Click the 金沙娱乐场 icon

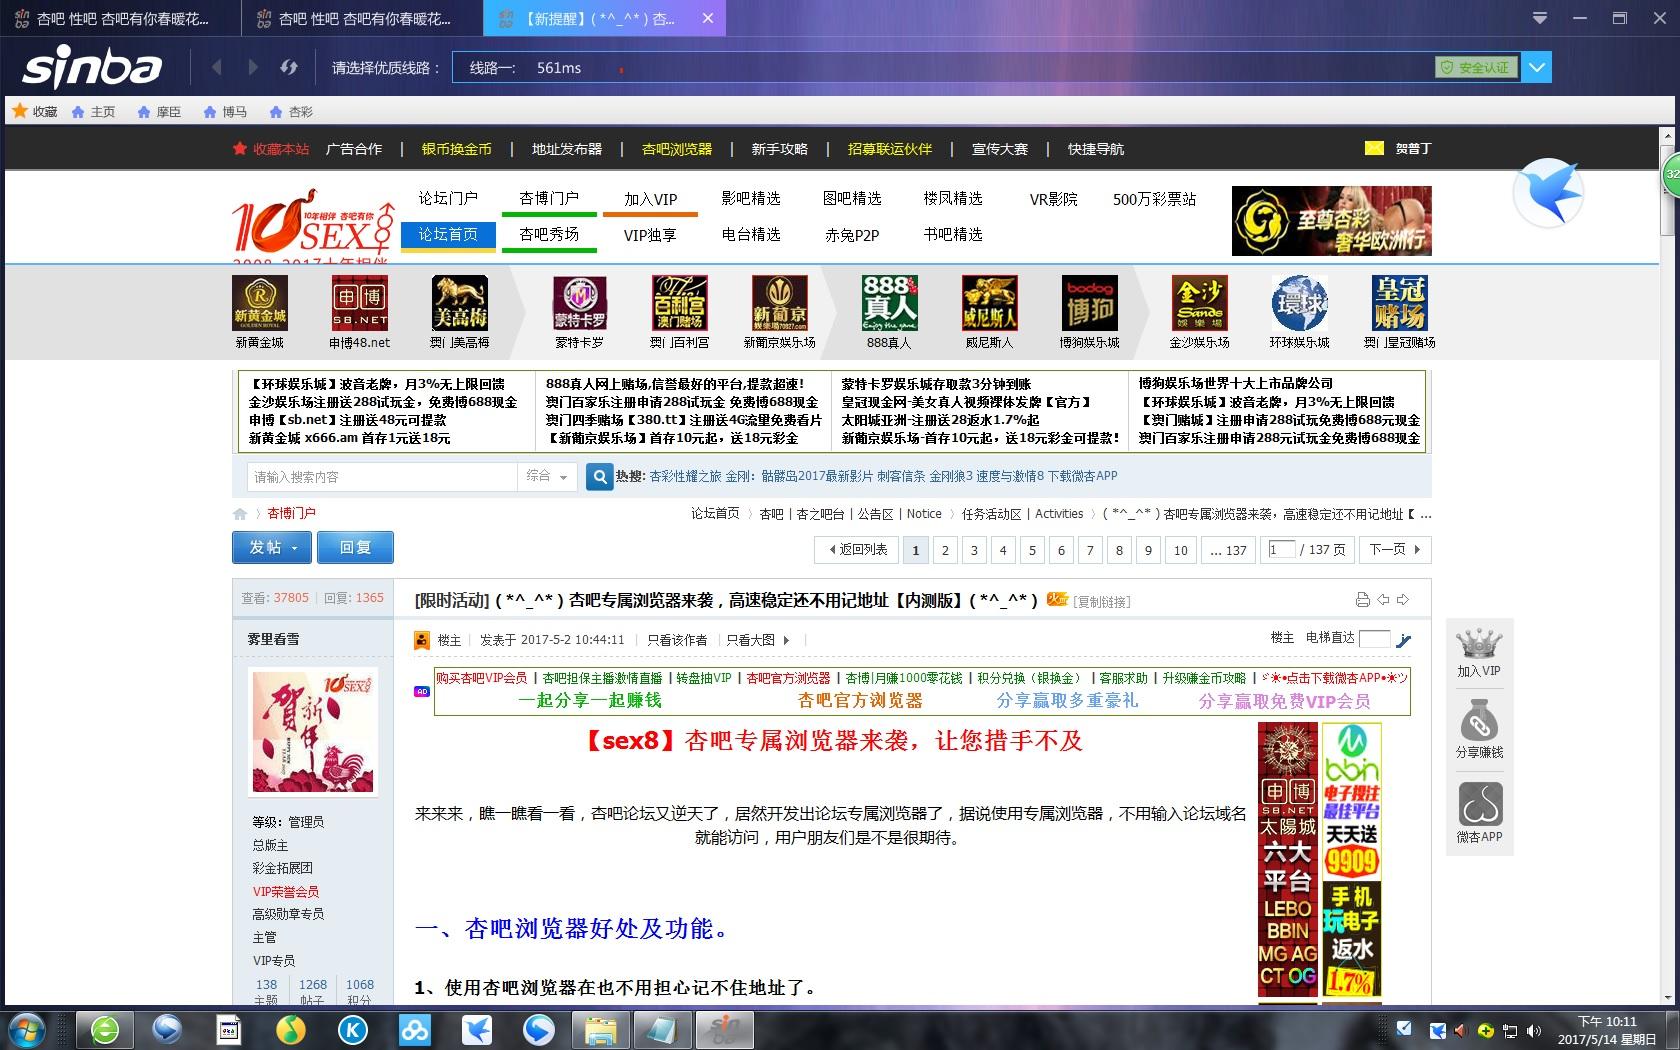(1200, 303)
